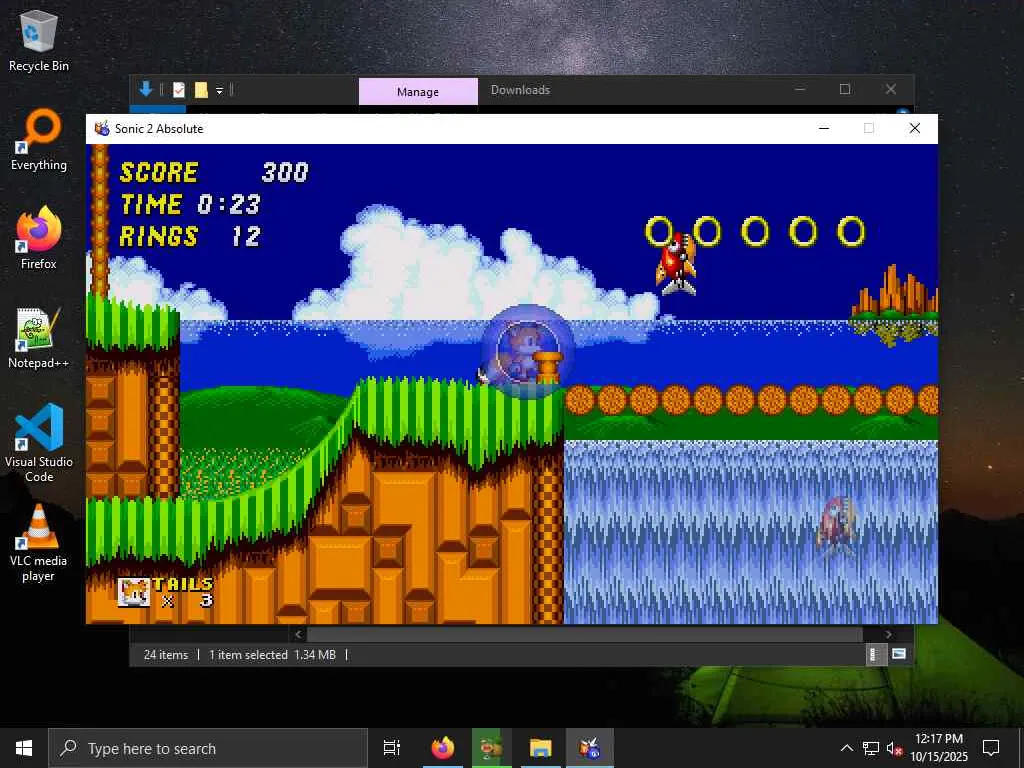Image resolution: width=1024 pixels, height=768 pixels.
Task: Close the Sonic 2 Absolute window
Action: (915, 128)
